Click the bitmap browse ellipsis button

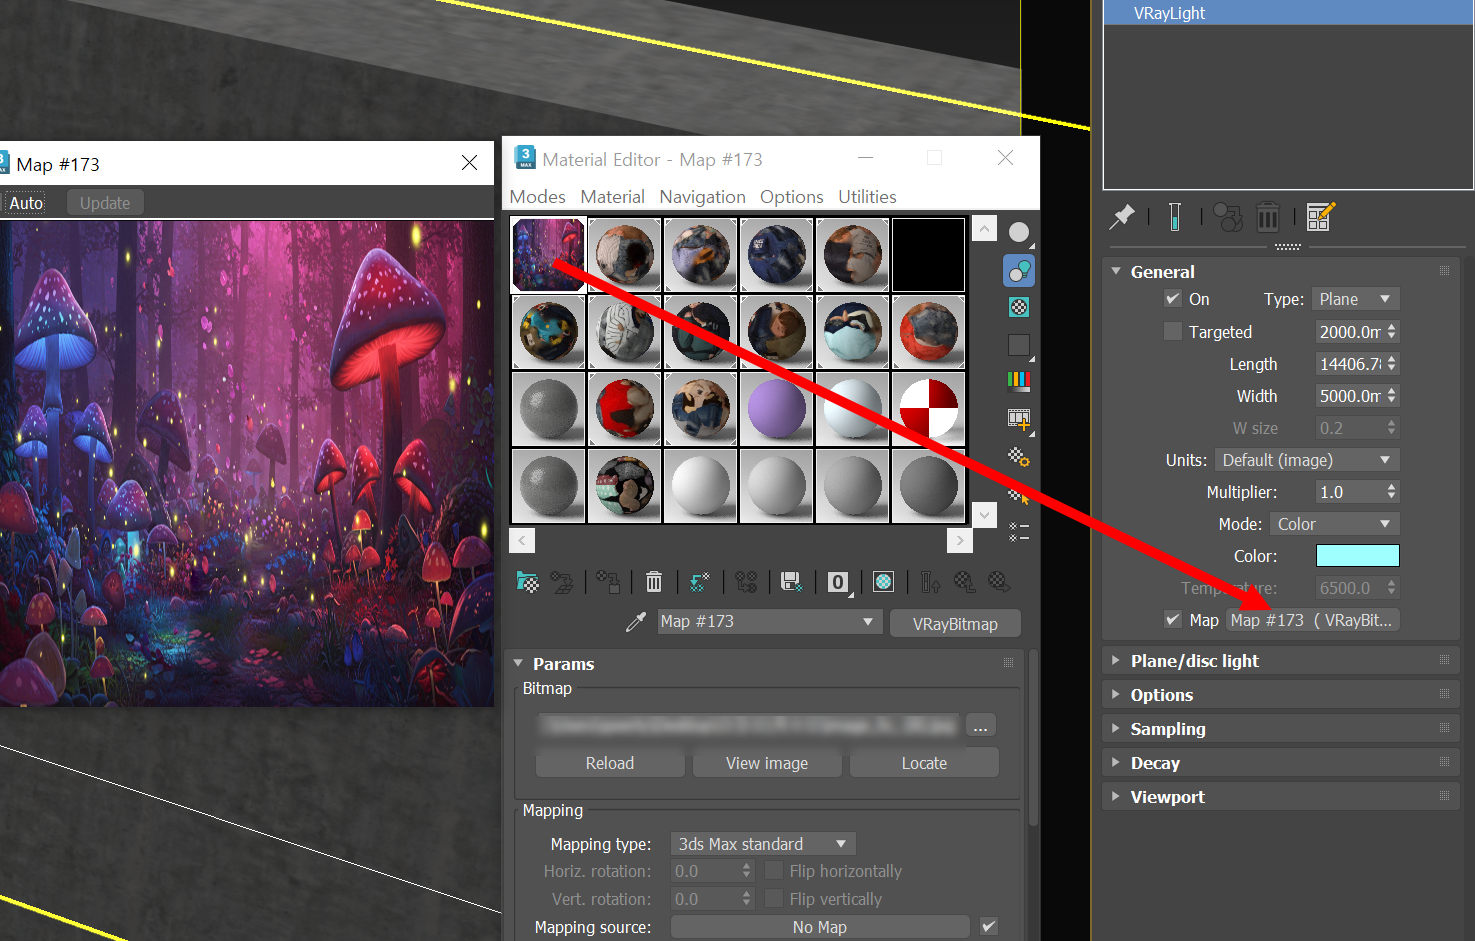pos(980,726)
